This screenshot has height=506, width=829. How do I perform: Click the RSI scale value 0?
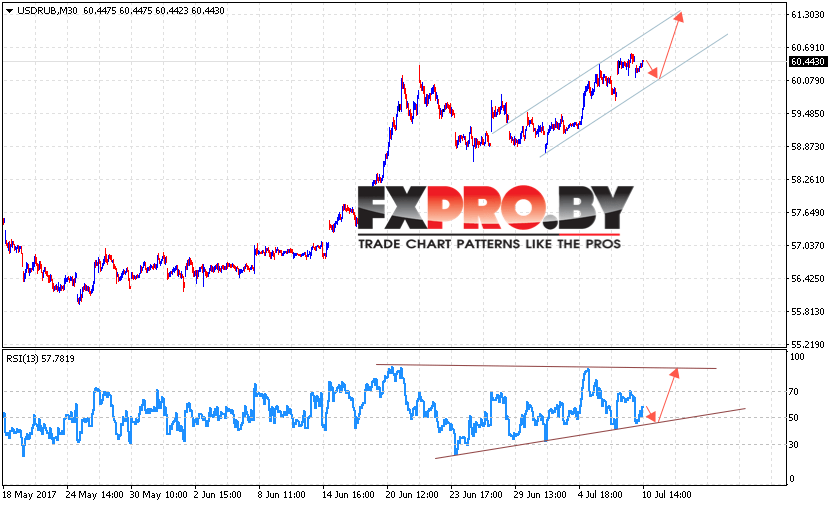[791, 479]
